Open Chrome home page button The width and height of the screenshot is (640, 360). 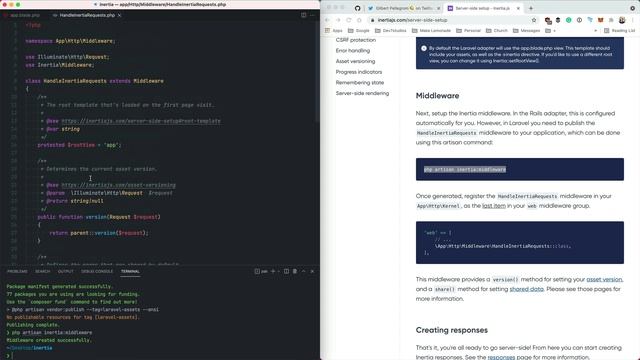(x=359, y=20)
